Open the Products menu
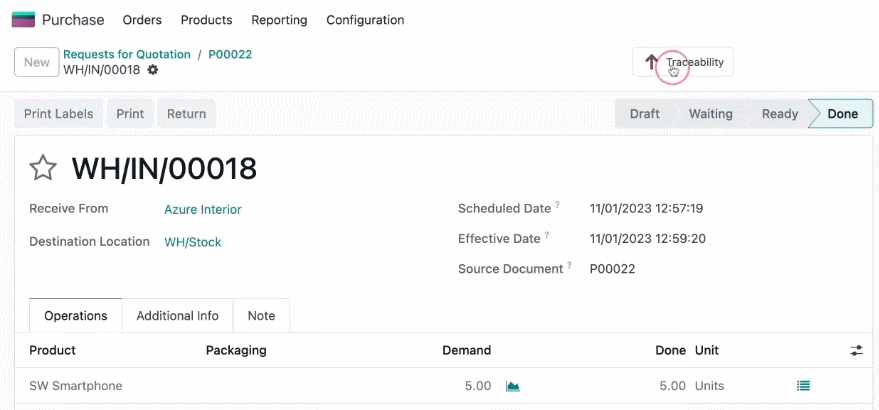 tap(206, 20)
